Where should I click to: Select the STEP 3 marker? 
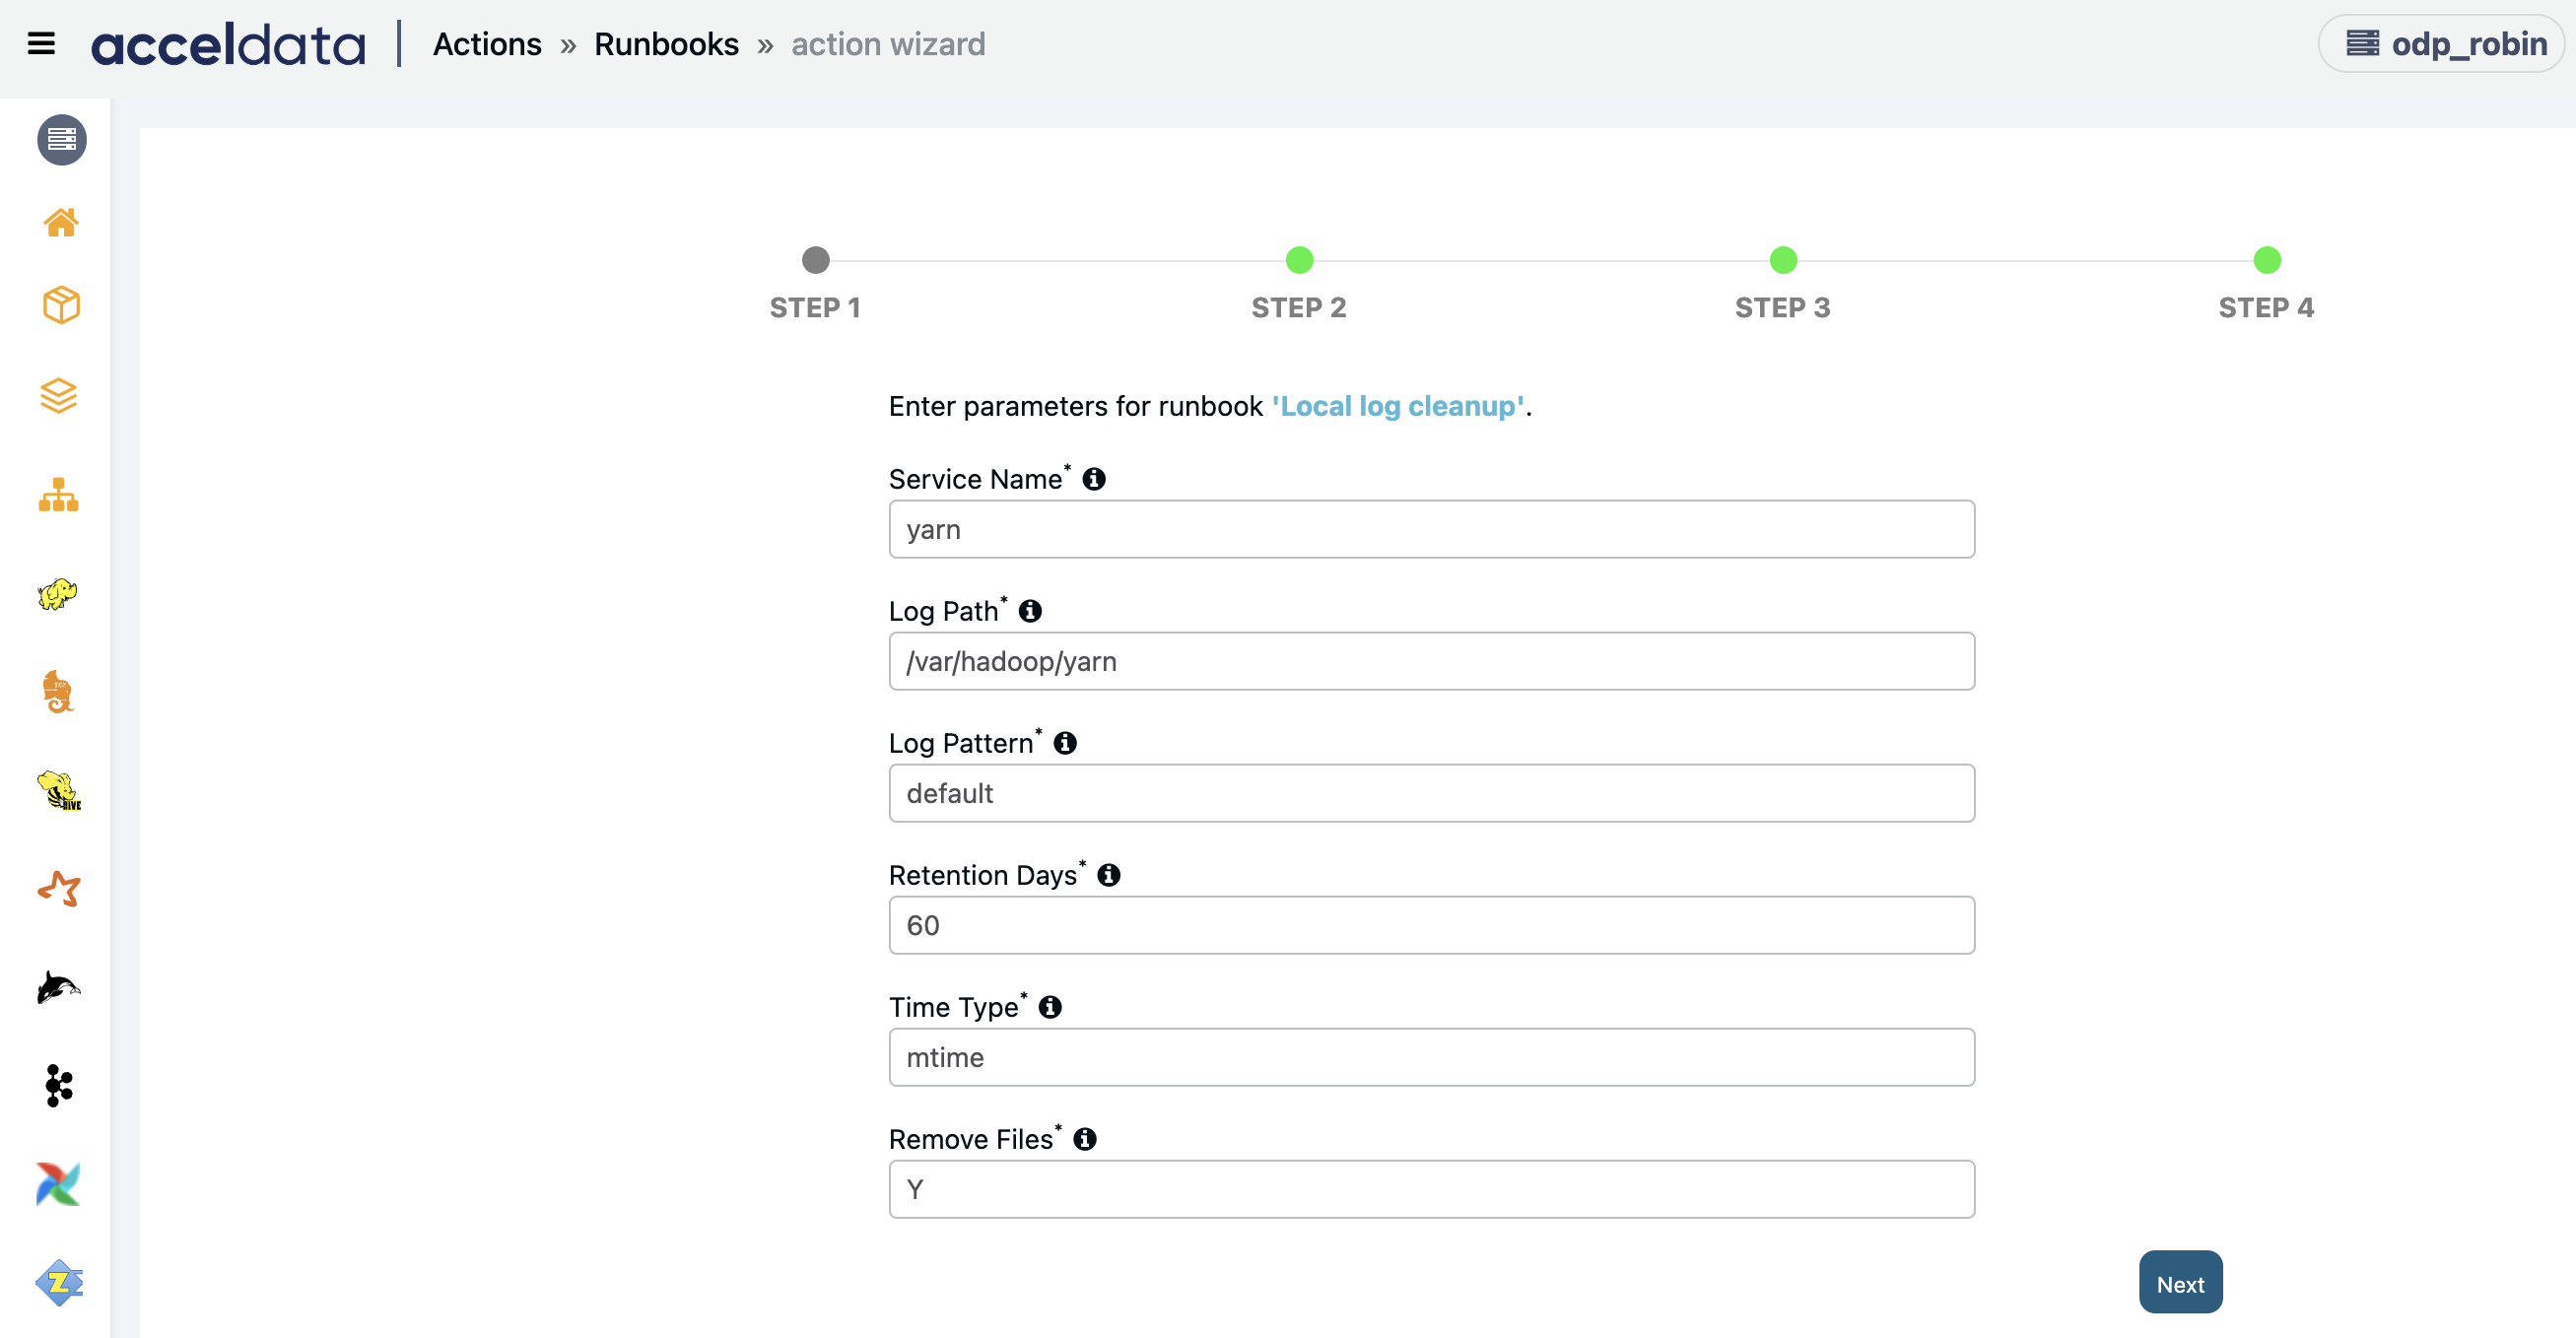1783,260
